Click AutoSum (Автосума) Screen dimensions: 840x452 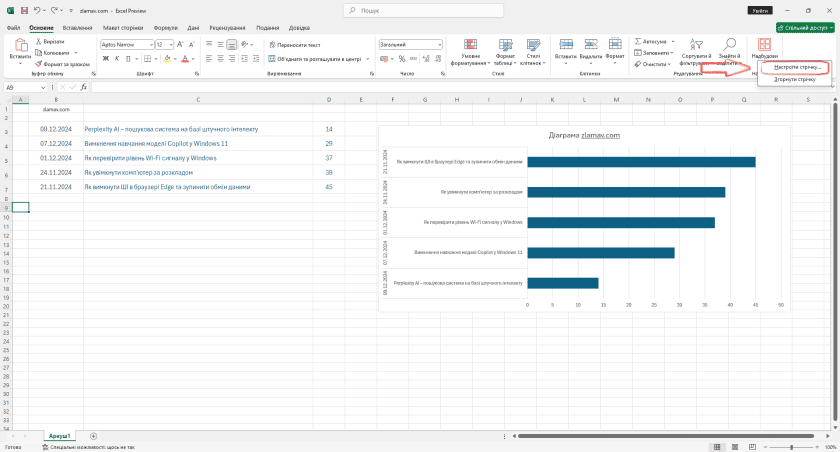pyautogui.click(x=650, y=41)
